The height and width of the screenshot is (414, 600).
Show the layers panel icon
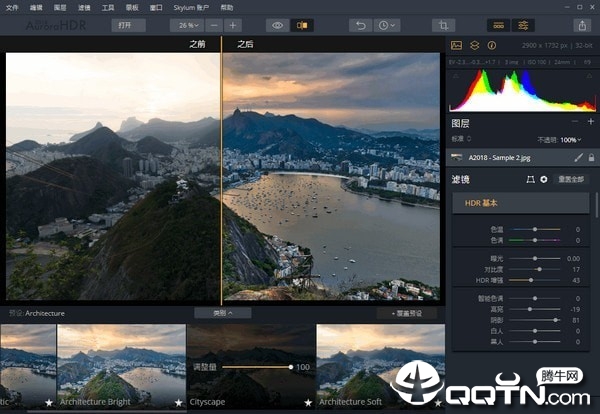[x=474, y=45]
